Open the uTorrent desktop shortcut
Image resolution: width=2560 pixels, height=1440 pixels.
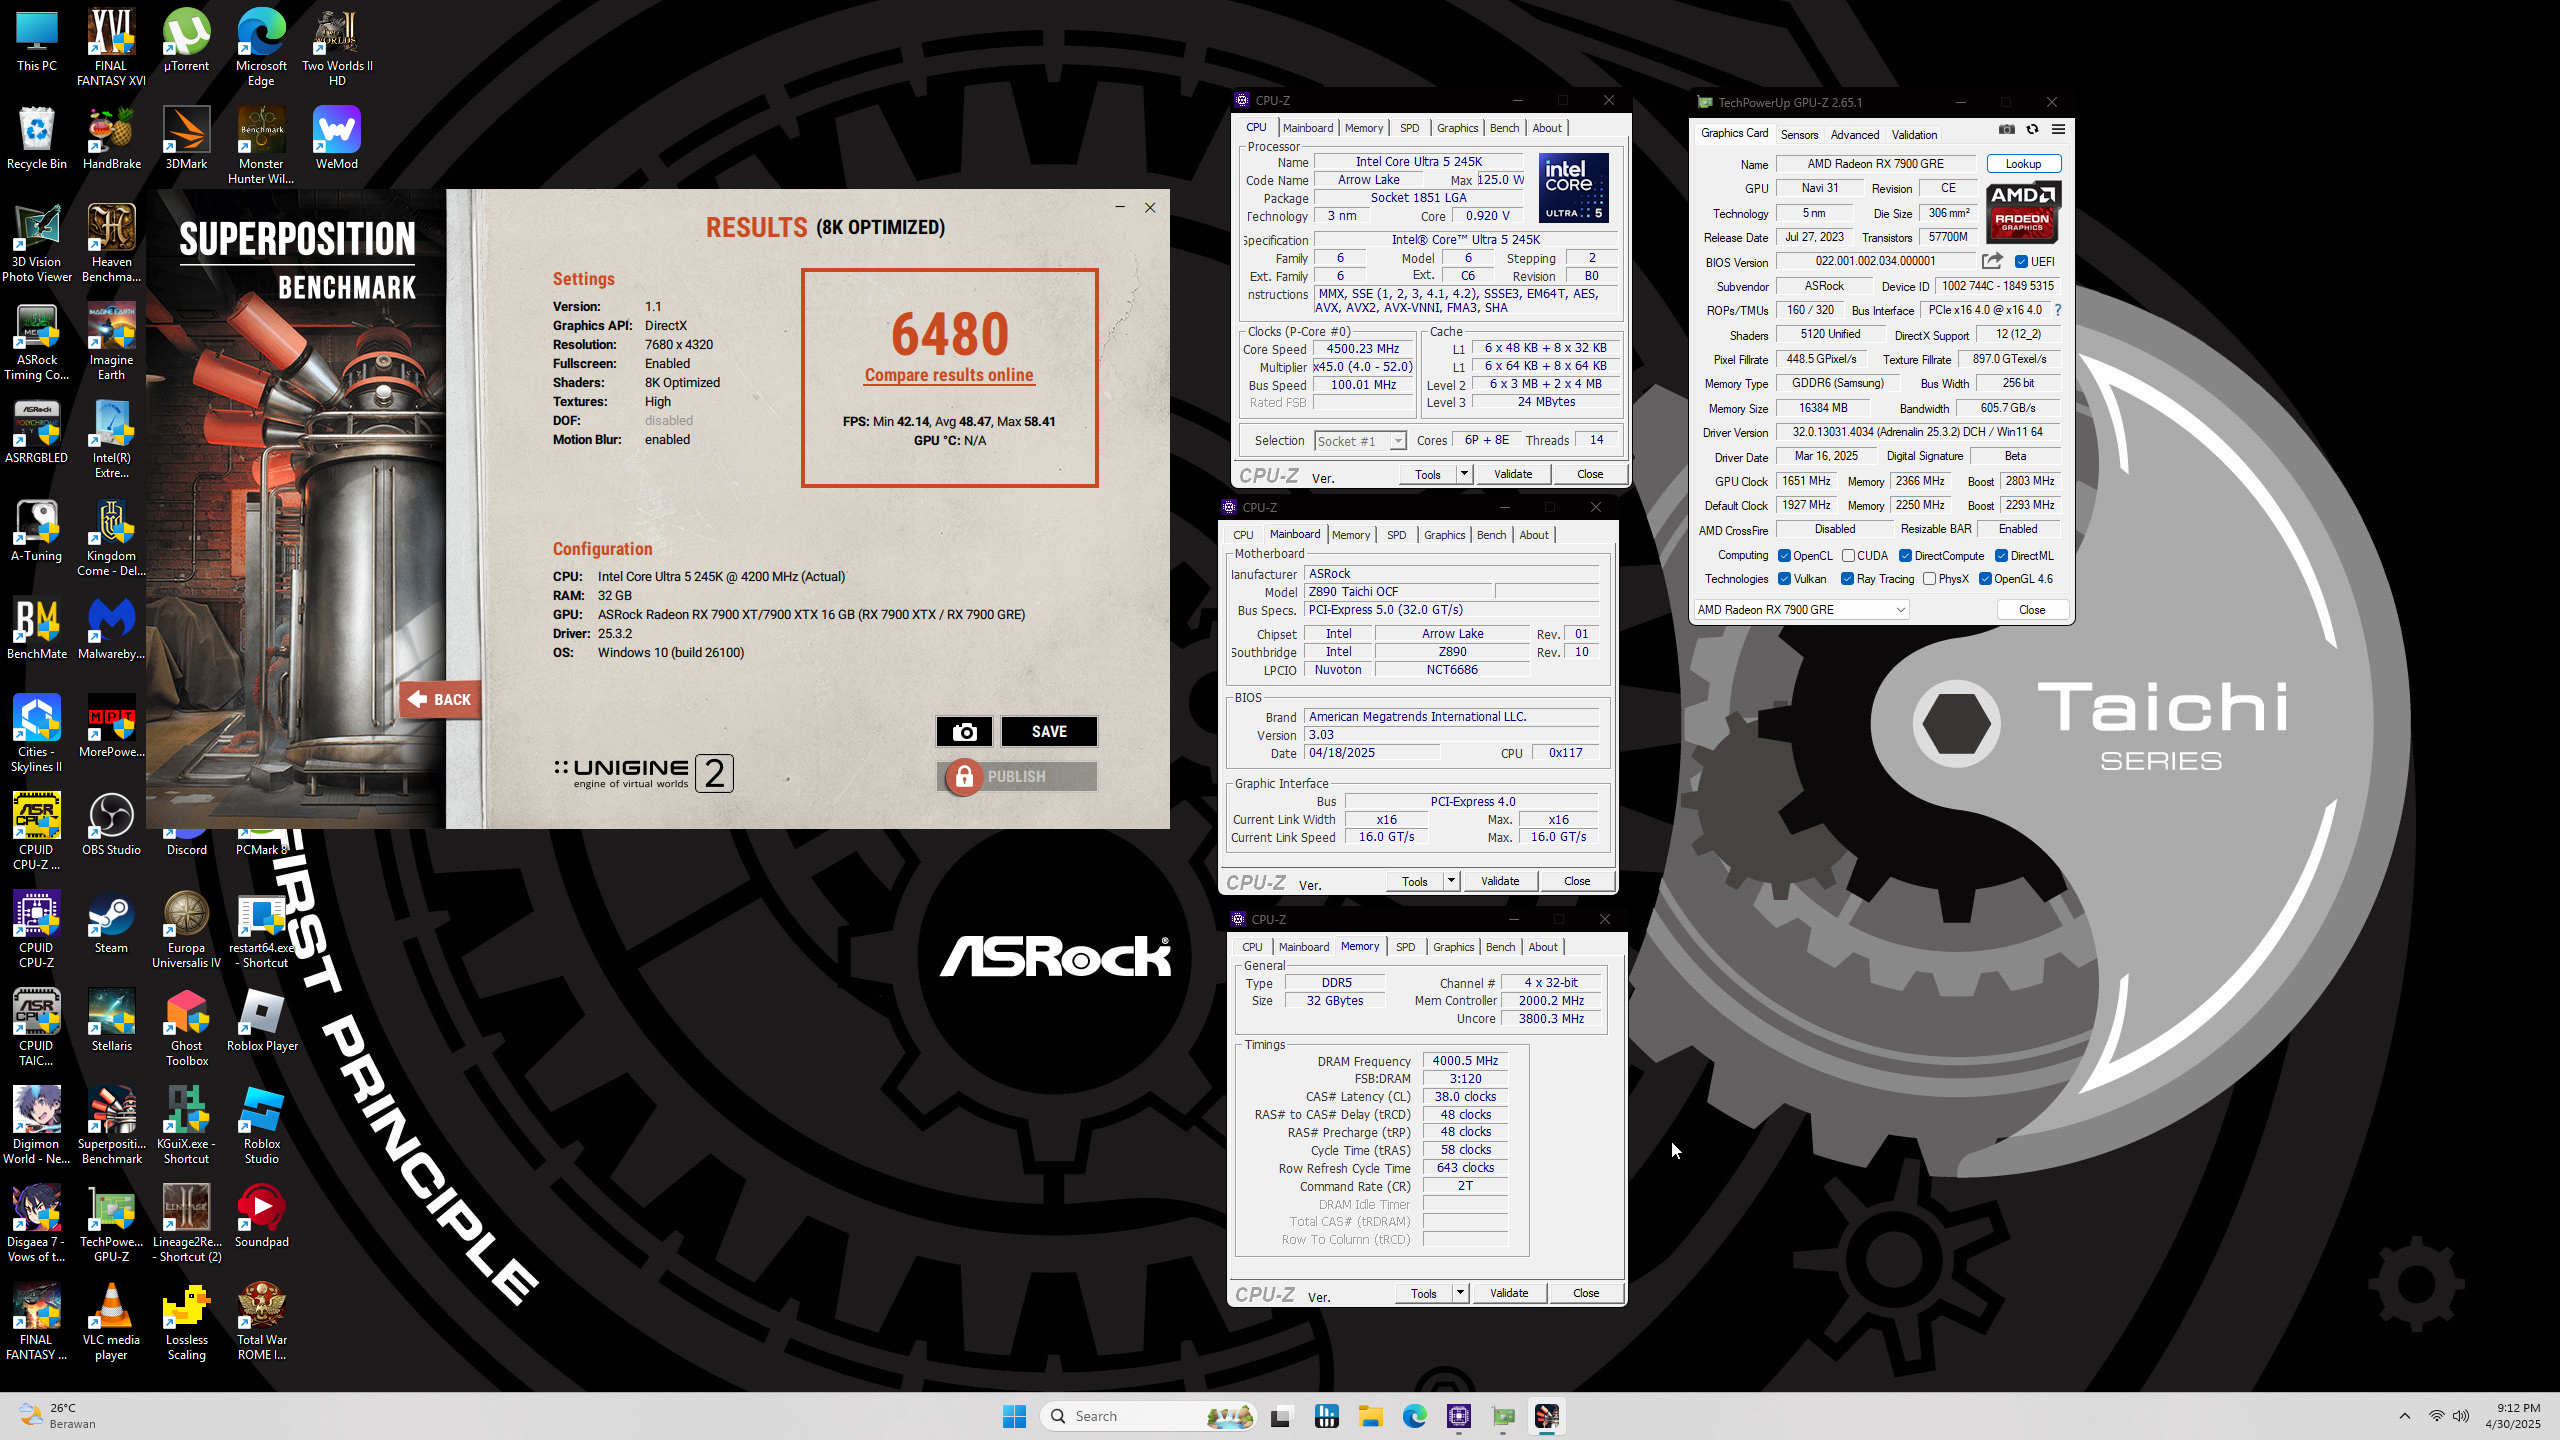(186, 41)
